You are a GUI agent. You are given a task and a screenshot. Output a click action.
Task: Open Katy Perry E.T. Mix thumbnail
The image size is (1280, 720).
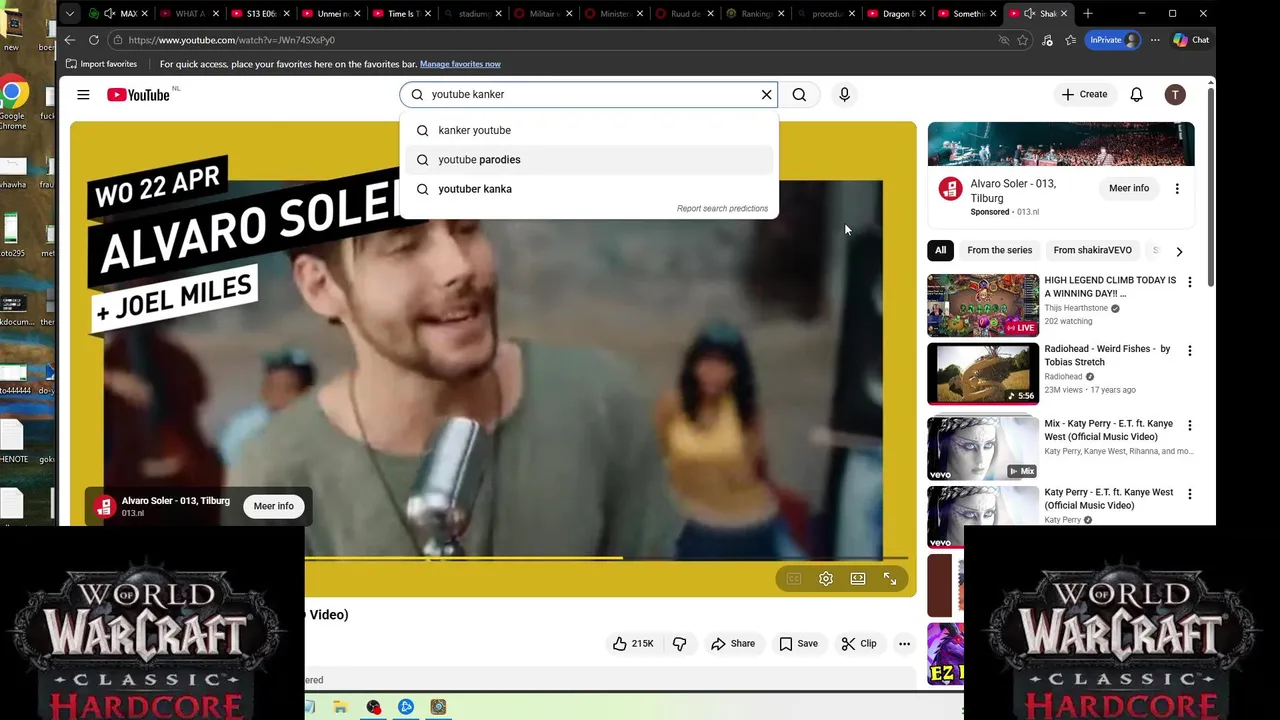(x=983, y=448)
